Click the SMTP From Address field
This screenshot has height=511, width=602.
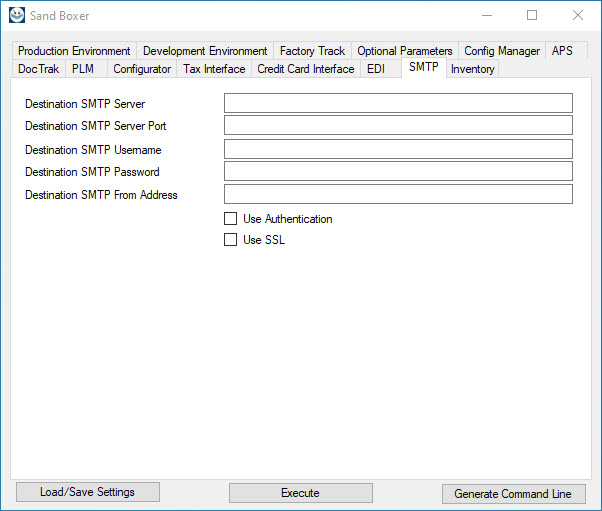tap(398, 194)
